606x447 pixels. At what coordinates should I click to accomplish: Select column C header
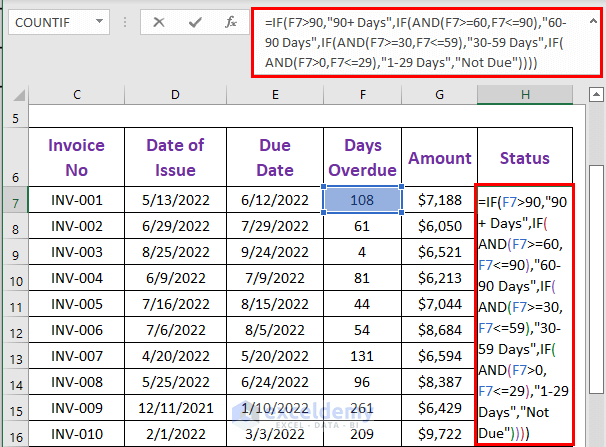76,94
